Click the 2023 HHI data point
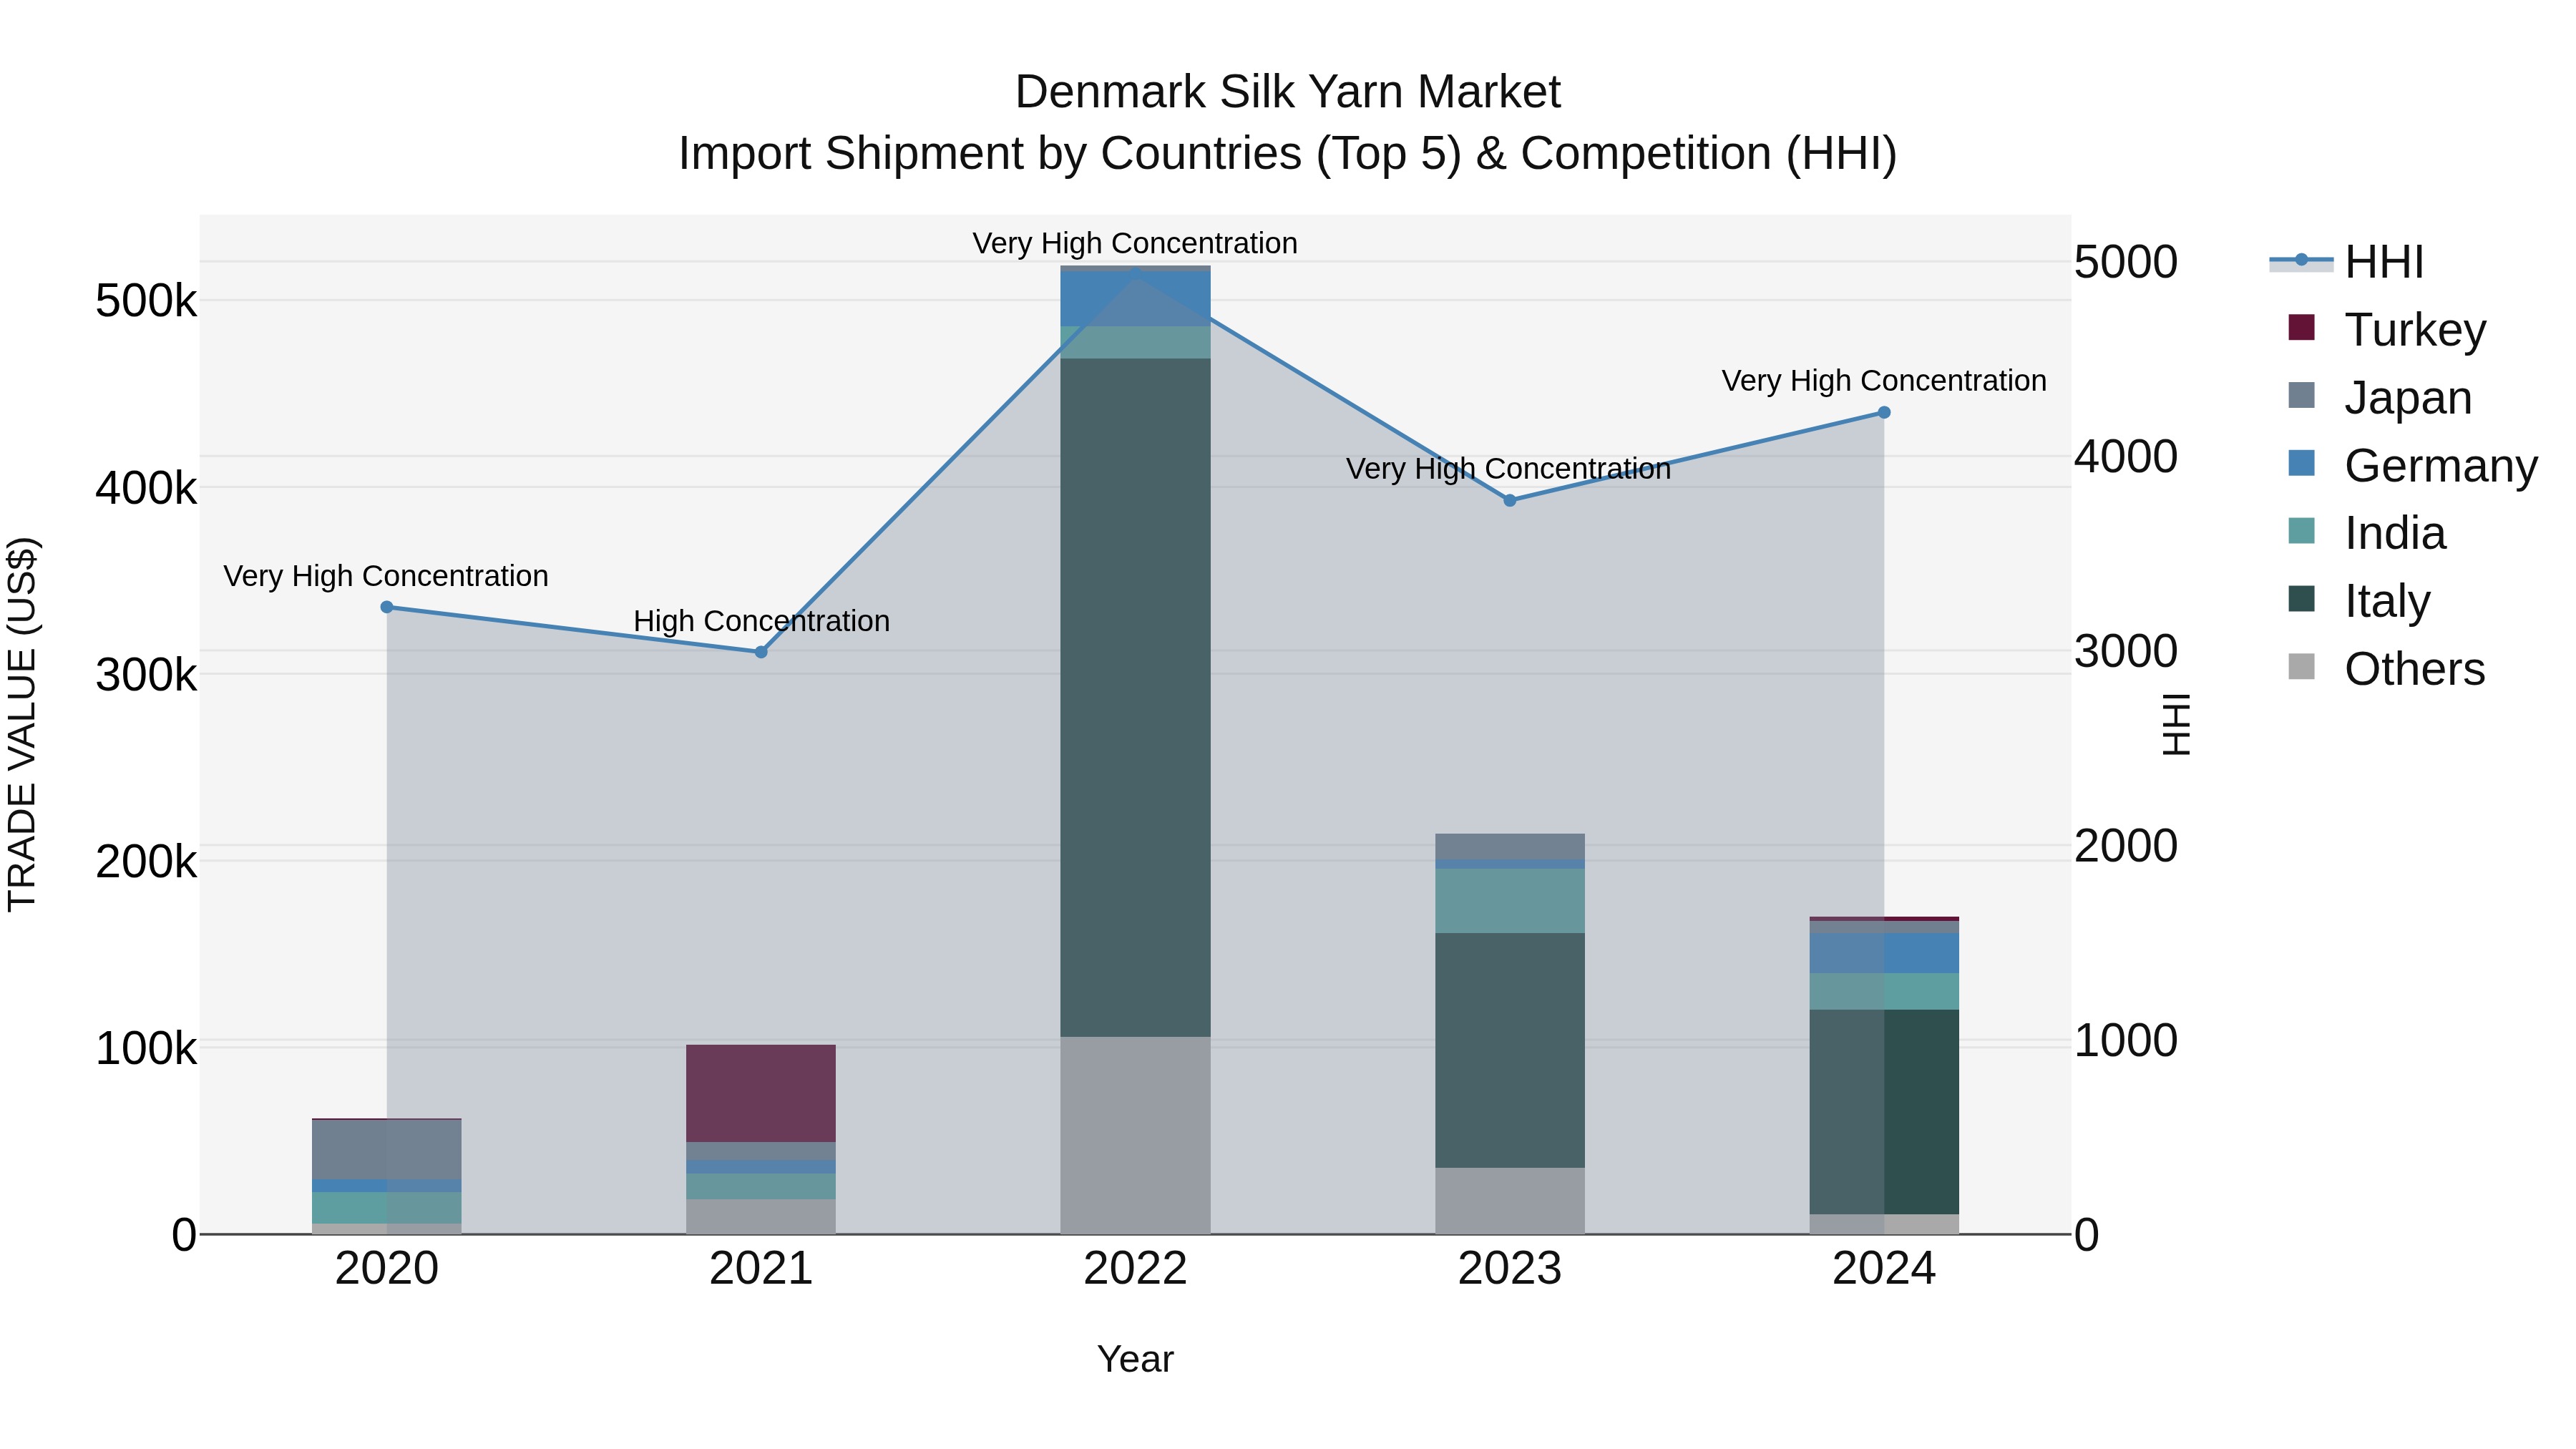Viewport: 2576px width, 1449px height. click(x=1510, y=500)
